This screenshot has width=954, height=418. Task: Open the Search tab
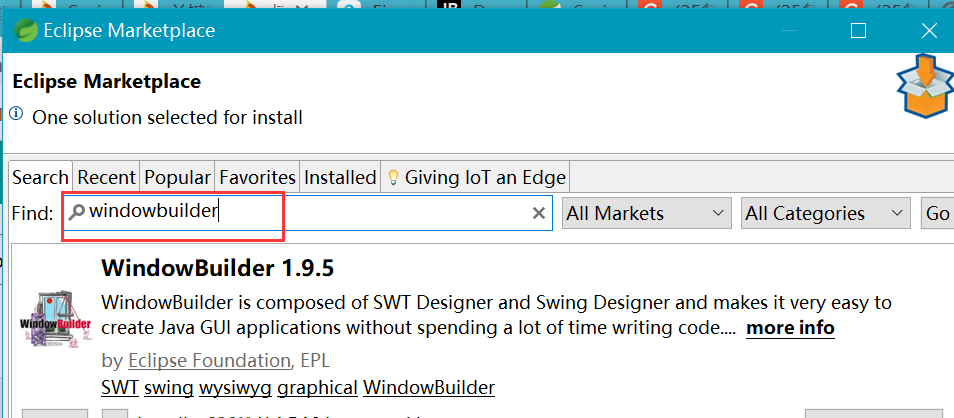(41, 178)
